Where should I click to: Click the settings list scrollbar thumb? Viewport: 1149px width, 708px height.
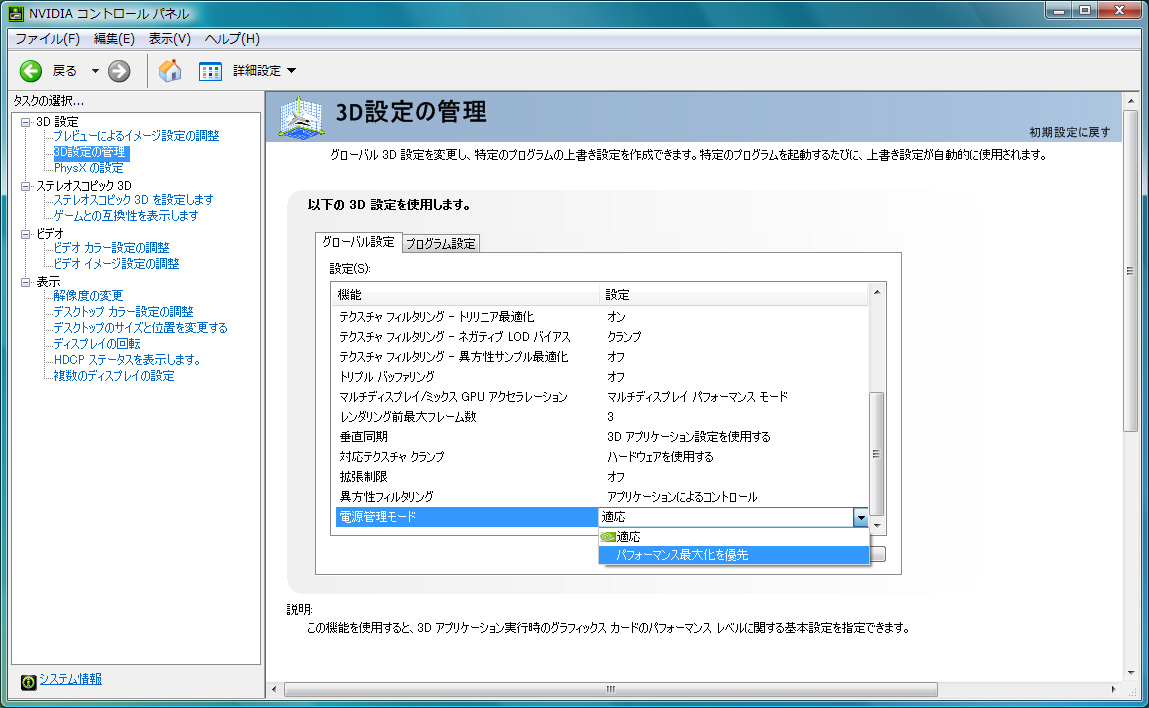point(876,454)
